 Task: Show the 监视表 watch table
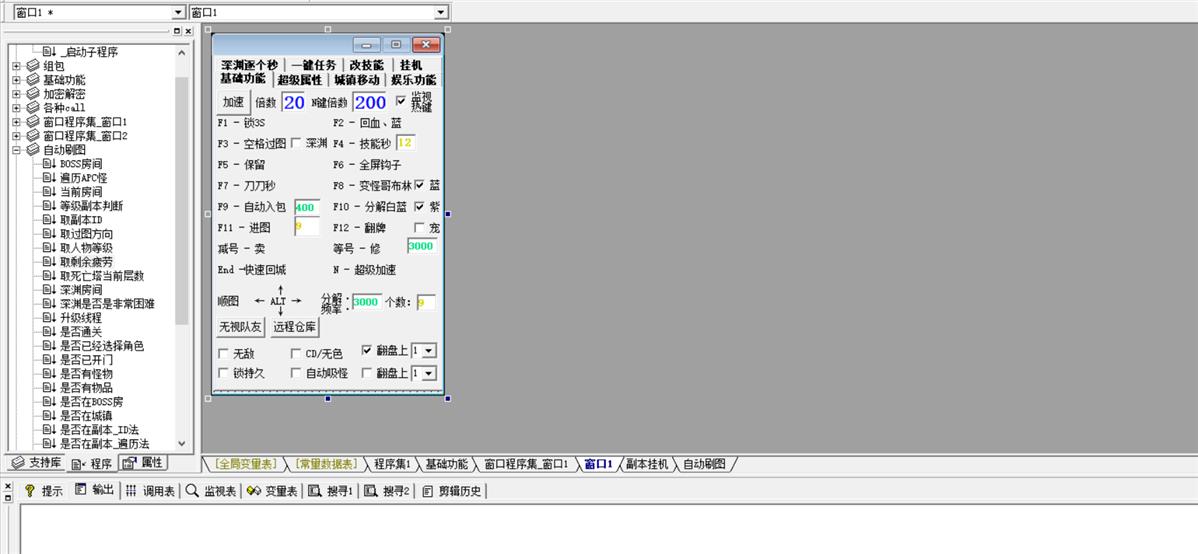pyautogui.click(x=211, y=491)
